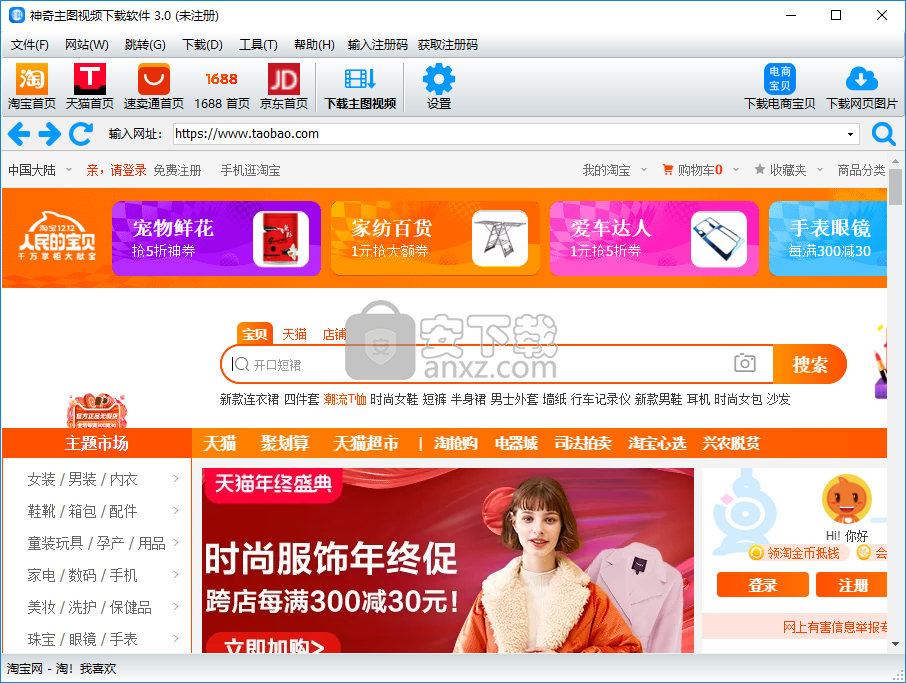This screenshot has height=683, width=906.
Task: Expand the 我的淘宝 dropdown
Action: click(x=644, y=170)
